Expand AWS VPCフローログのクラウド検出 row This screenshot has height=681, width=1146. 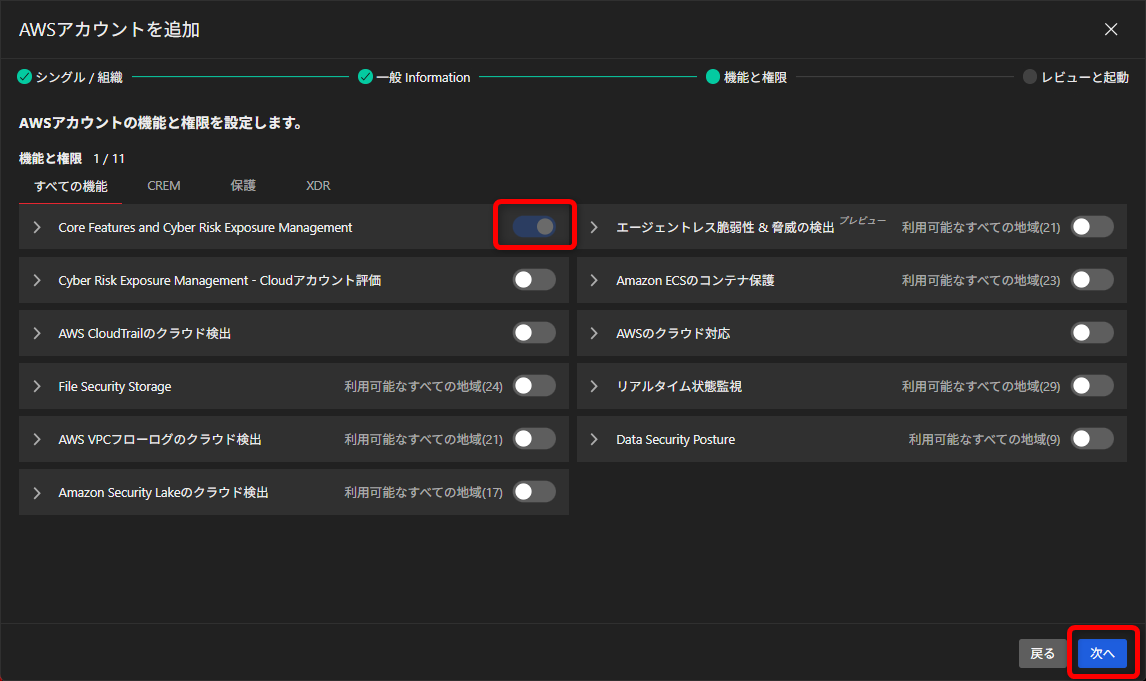pos(37,439)
